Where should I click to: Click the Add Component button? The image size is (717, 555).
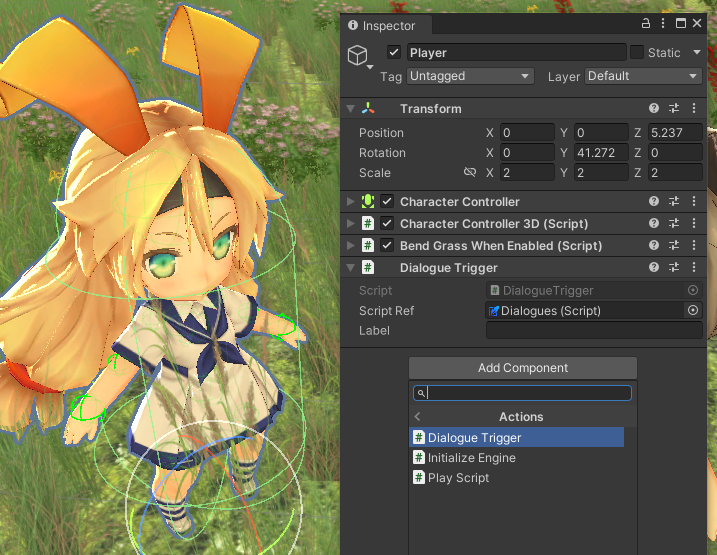pyautogui.click(x=523, y=368)
